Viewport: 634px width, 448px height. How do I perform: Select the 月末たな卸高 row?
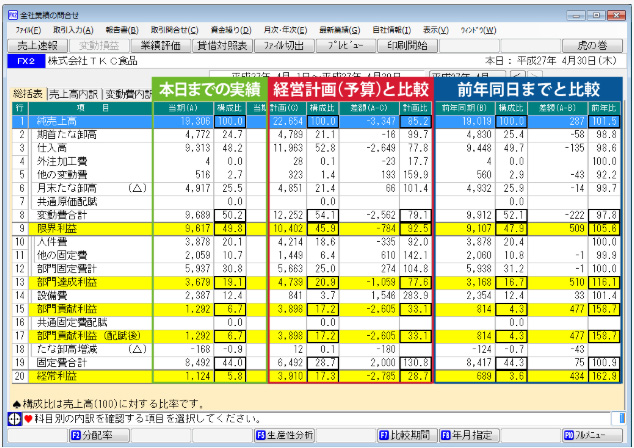point(317,188)
